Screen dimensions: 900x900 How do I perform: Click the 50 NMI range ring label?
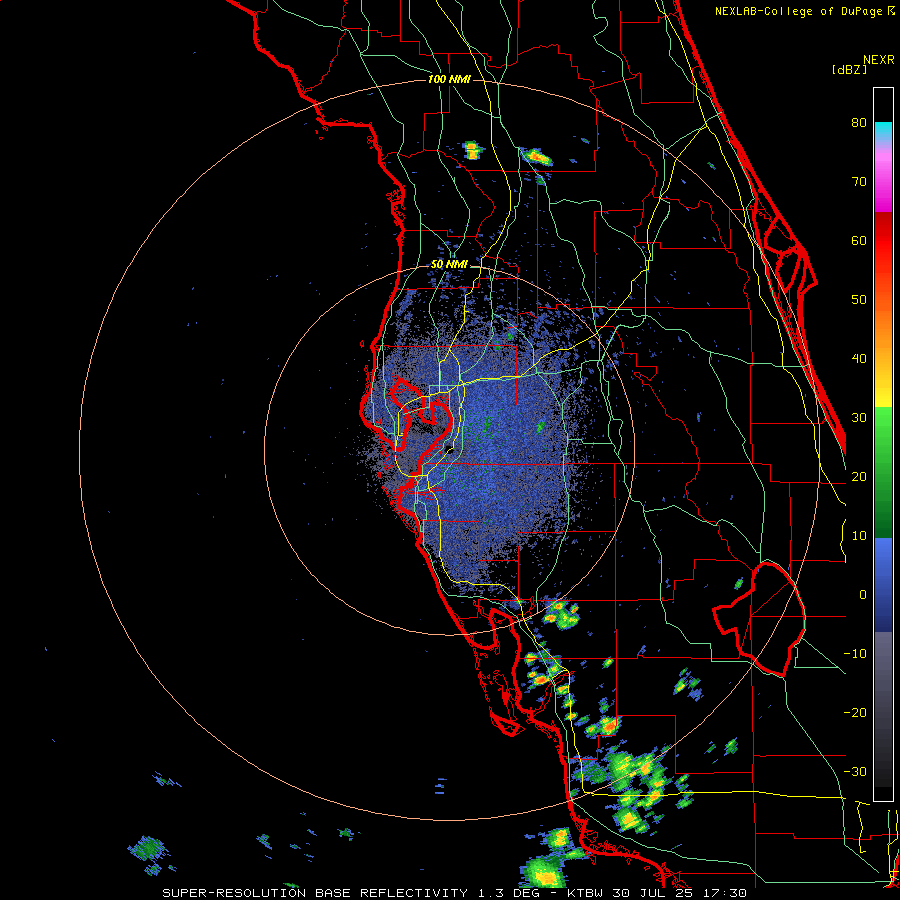click(x=449, y=265)
